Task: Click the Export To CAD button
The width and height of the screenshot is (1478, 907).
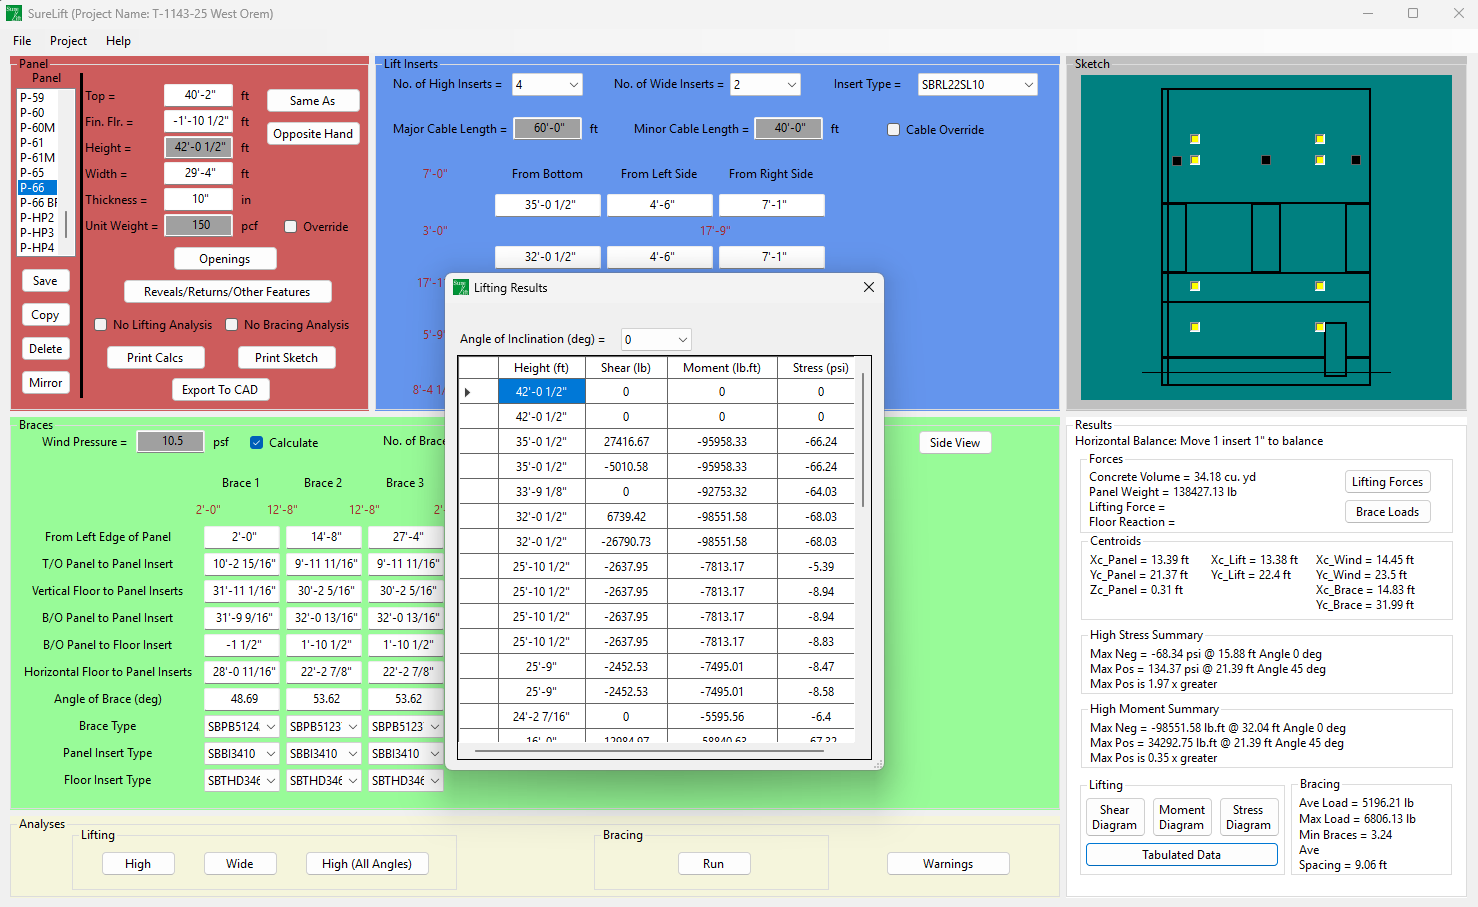Action: (220, 390)
